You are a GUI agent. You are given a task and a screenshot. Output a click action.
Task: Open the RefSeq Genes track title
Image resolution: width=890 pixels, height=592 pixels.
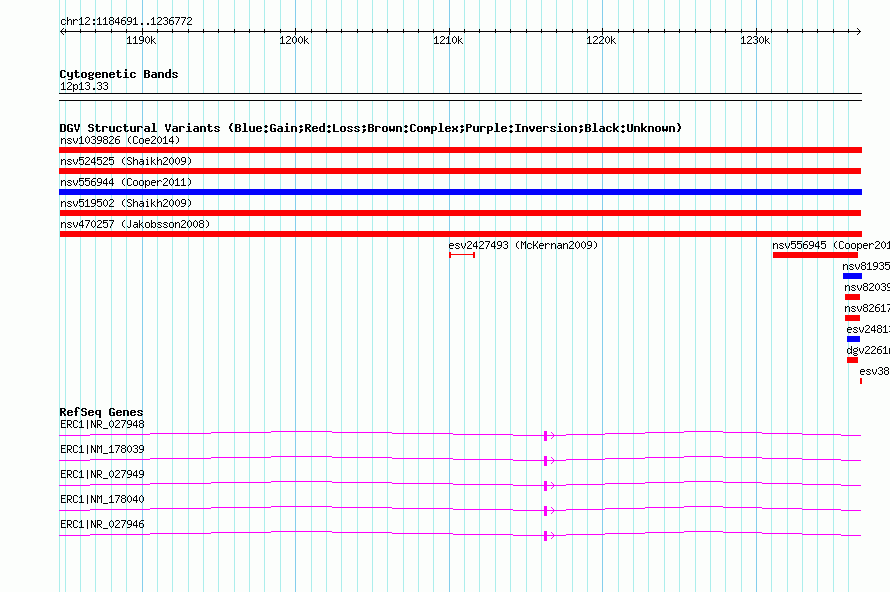(101, 412)
